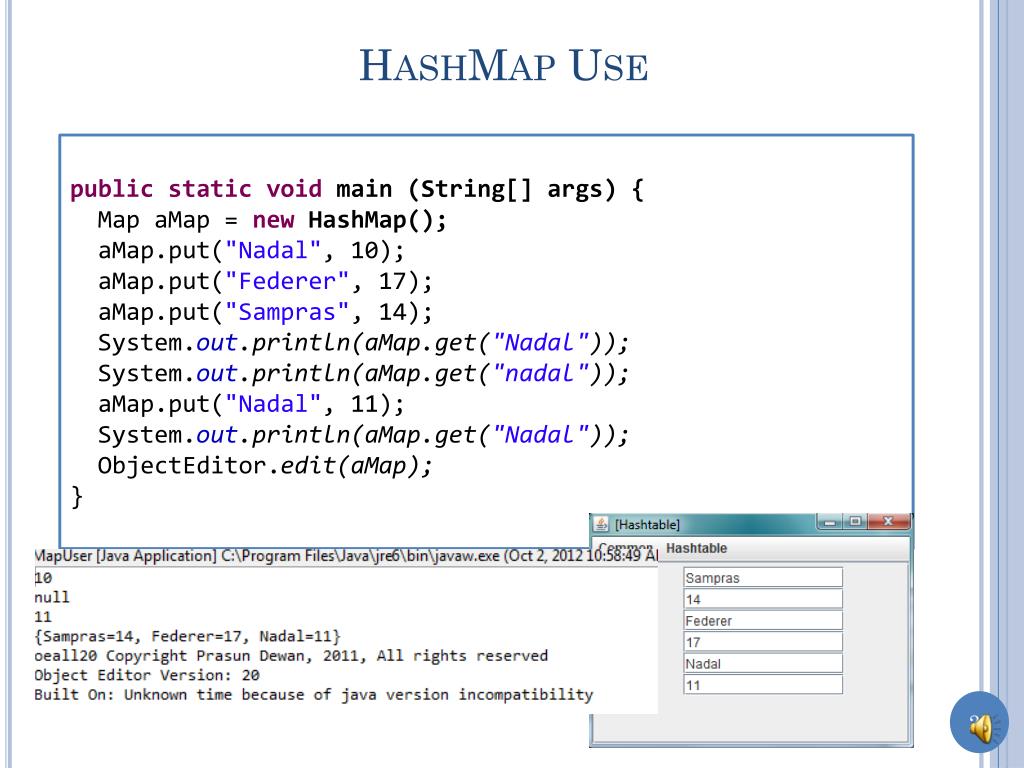Close the Hashtable window
This screenshot has width=1024, height=768.
click(x=888, y=522)
